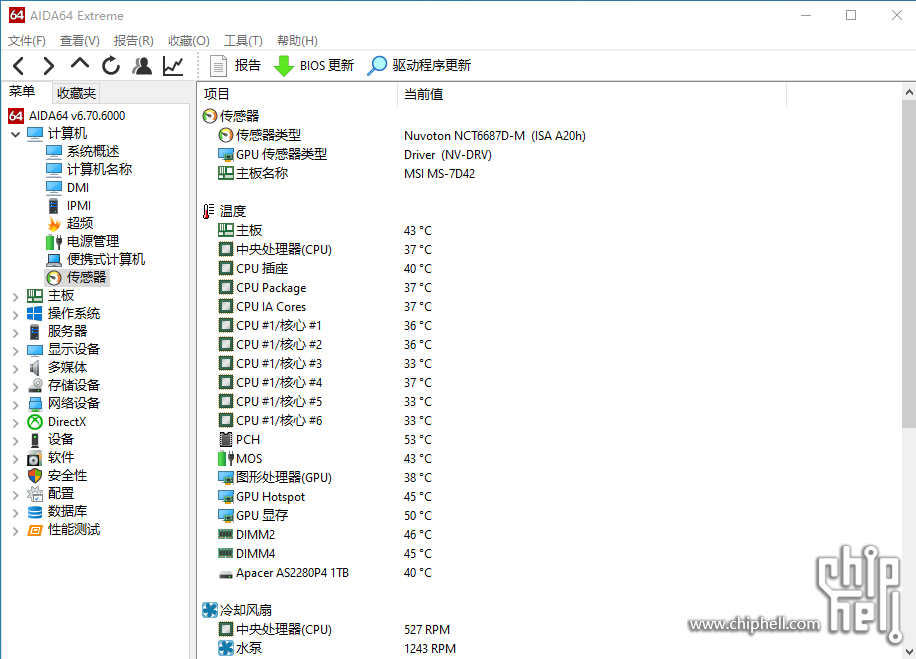The image size is (916, 659).
Task: Open the 文件(F) menu
Action: tap(27, 40)
